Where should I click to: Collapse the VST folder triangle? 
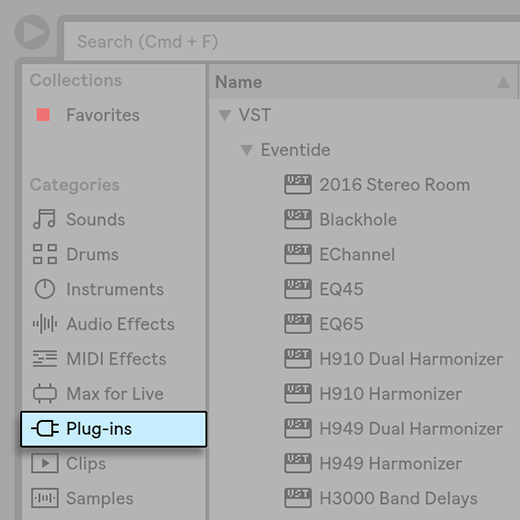224,115
